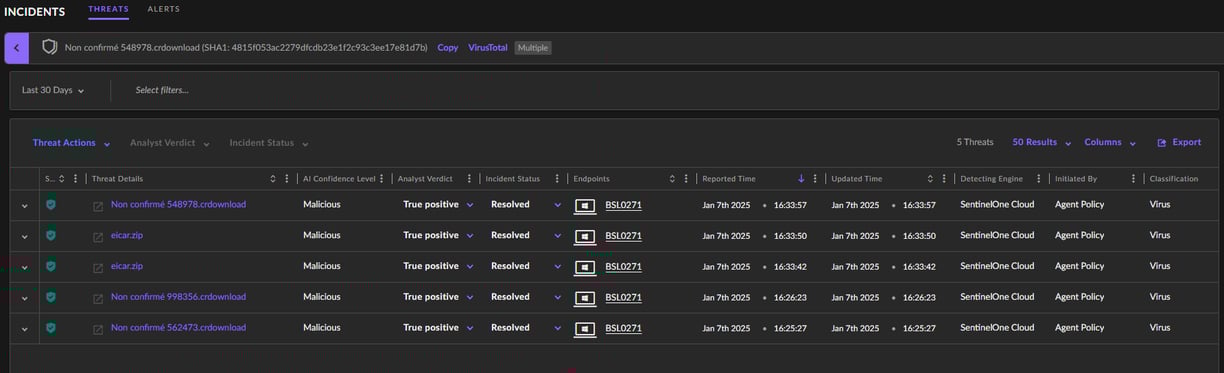Open the Last 30 Days date range dropdown
1224x373 pixels.
(x=53, y=90)
